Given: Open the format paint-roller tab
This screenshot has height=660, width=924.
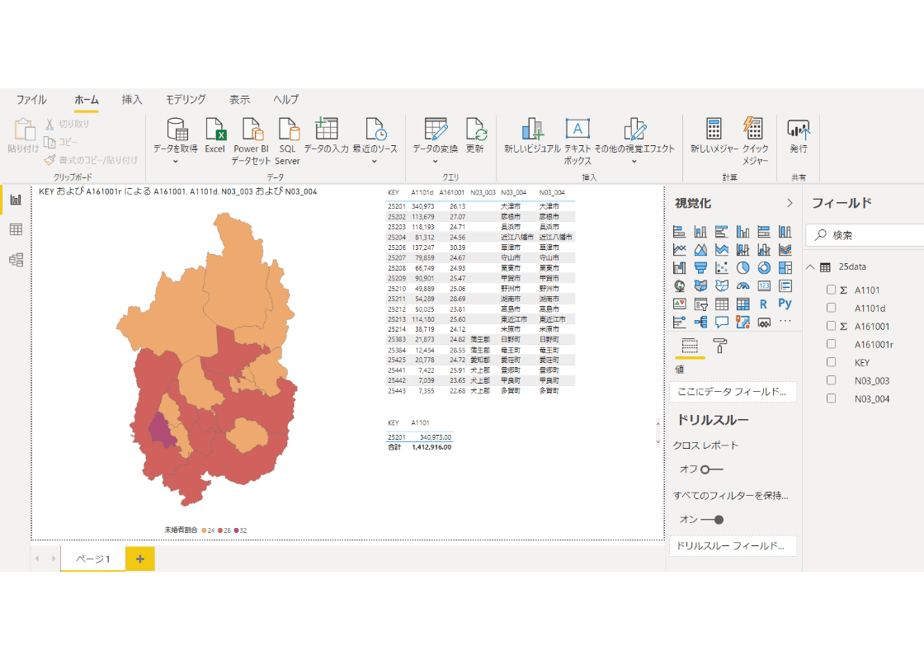Looking at the screenshot, I should point(720,345).
